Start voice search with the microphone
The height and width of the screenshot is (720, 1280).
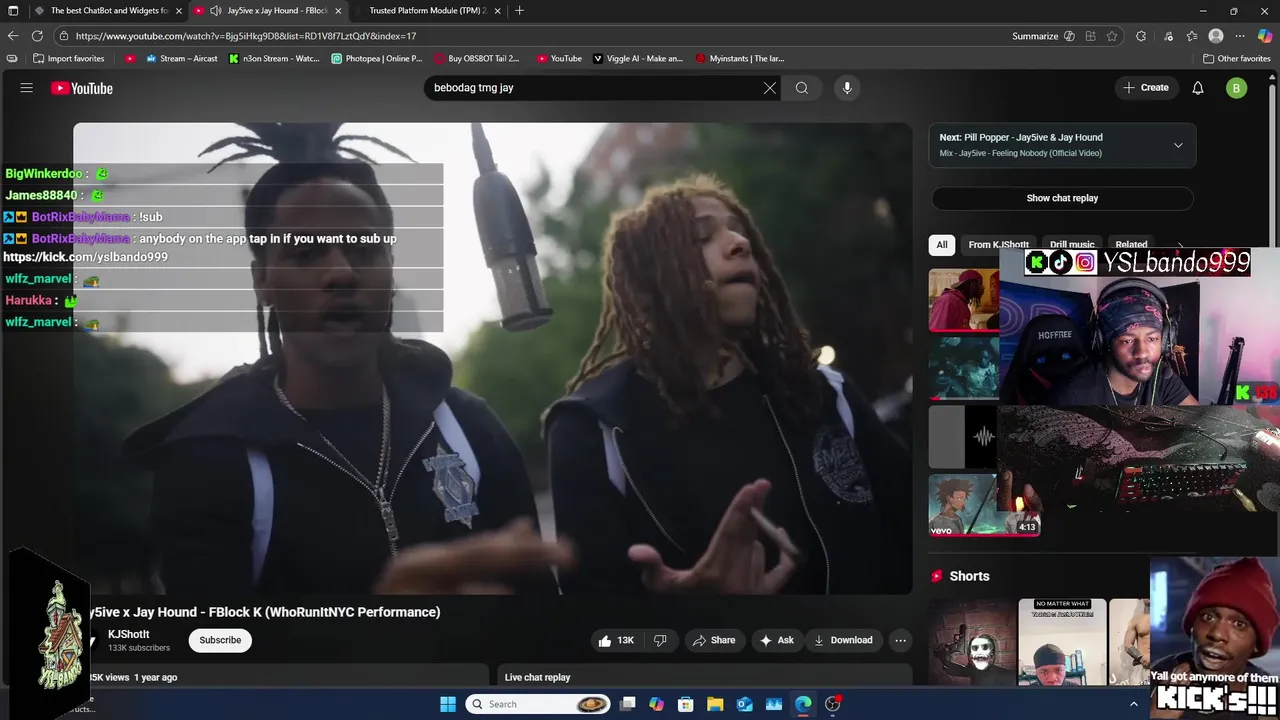pos(847,88)
